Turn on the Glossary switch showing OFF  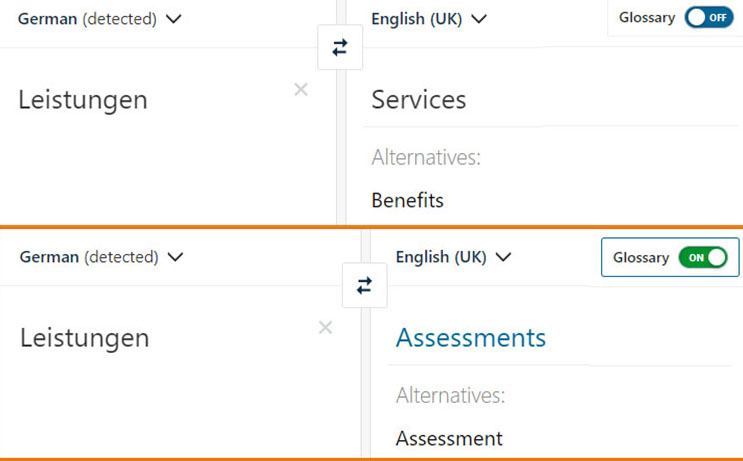[x=709, y=18]
